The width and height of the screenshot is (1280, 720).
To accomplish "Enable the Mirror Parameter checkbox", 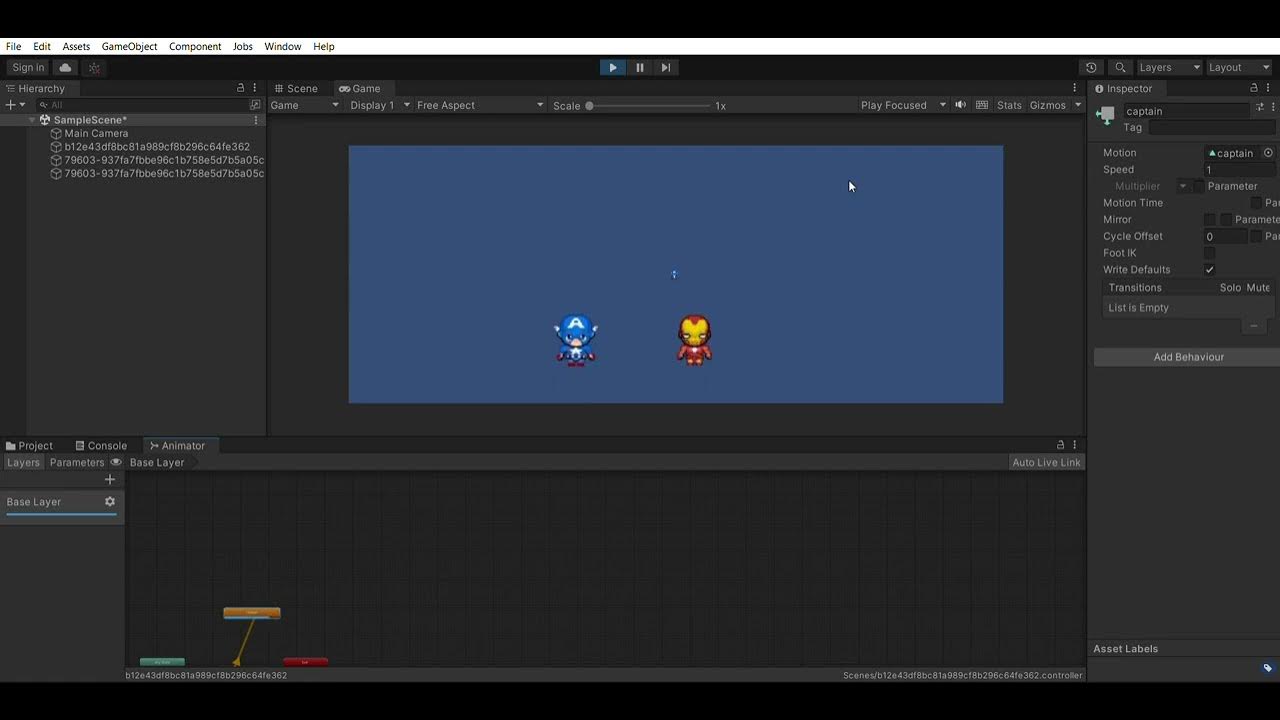I will [x=1226, y=219].
